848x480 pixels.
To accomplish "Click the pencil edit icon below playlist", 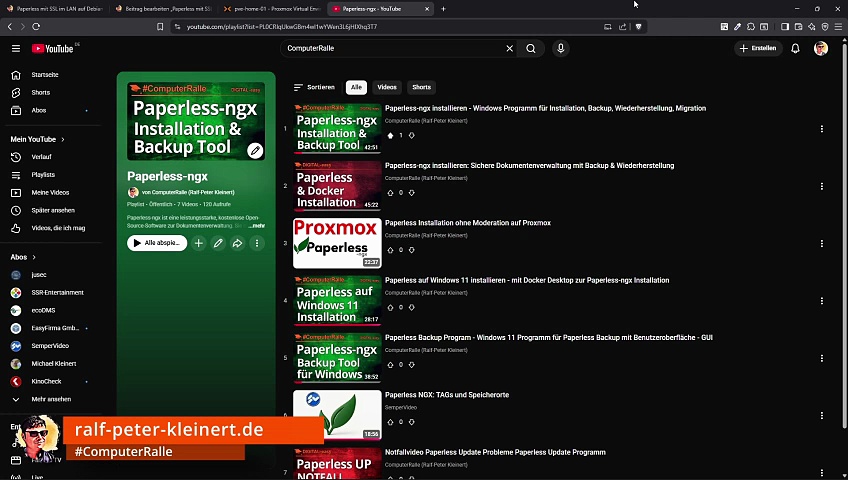I will (218, 243).
